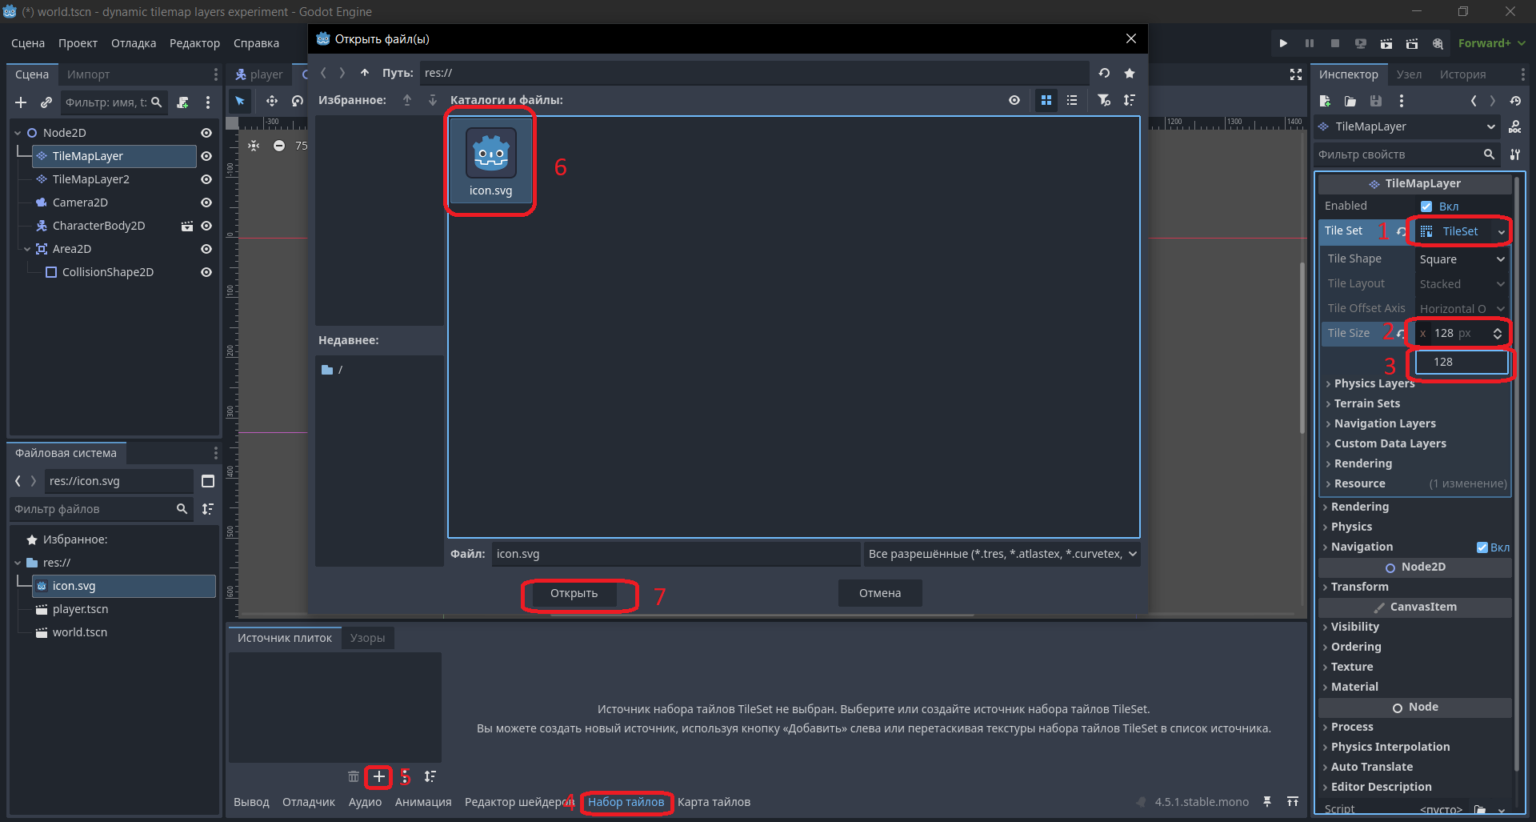1536x822 pixels.
Task: Open Inspector object history icon
Action: tap(1516, 101)
